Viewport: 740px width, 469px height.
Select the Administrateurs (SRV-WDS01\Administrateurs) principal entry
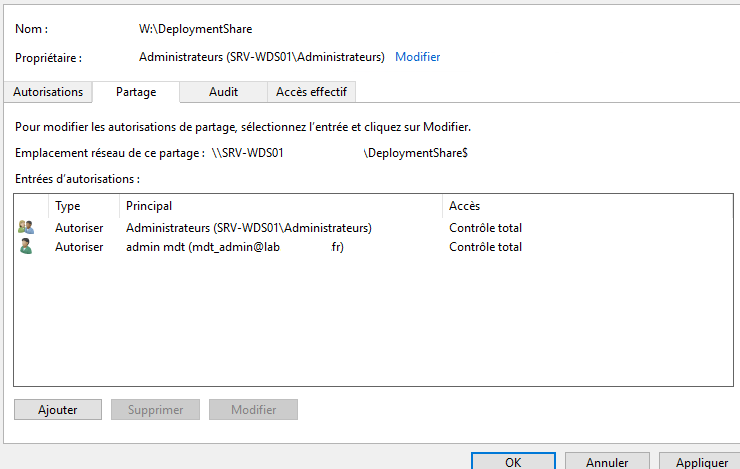248,228
